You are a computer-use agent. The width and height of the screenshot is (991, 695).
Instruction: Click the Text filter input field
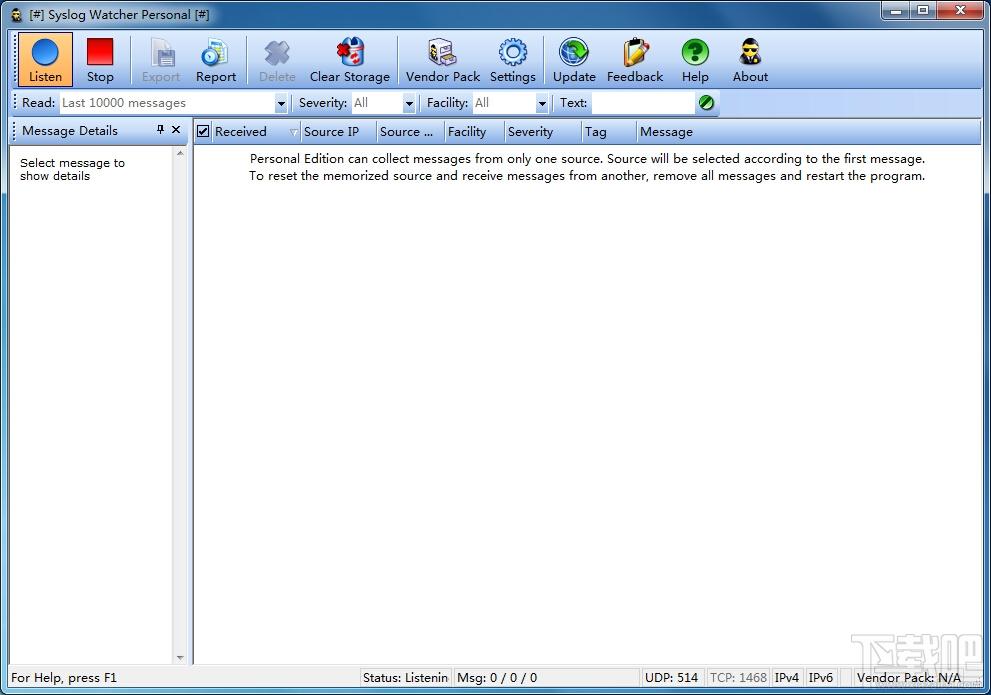pyautogui.click(x=643, y=103)
